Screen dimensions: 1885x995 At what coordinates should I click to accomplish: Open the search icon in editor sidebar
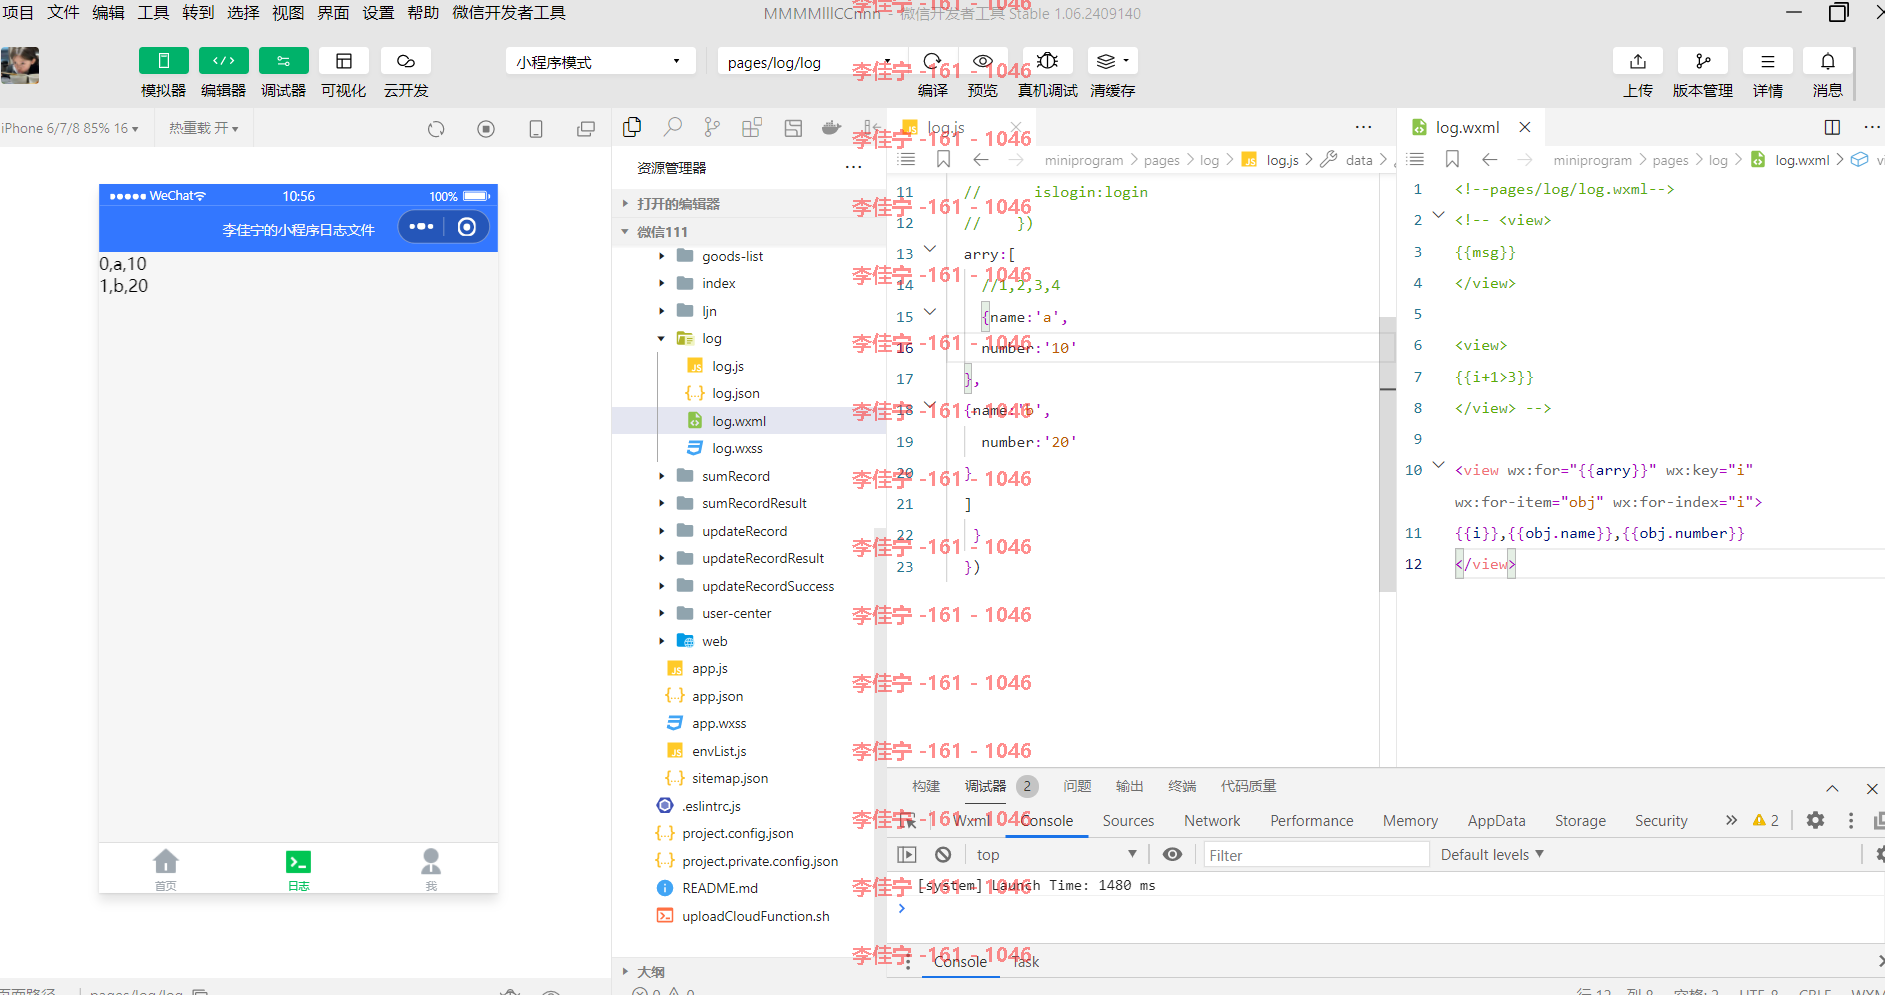coord(673,127)
